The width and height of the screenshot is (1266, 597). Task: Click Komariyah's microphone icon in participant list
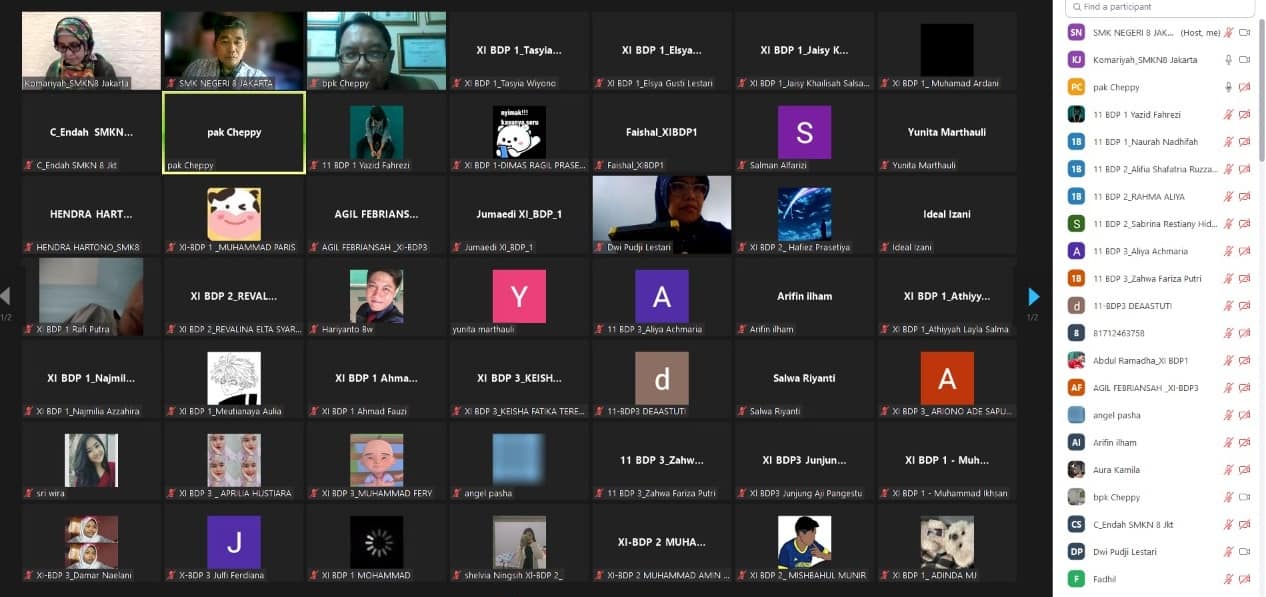1228,60
